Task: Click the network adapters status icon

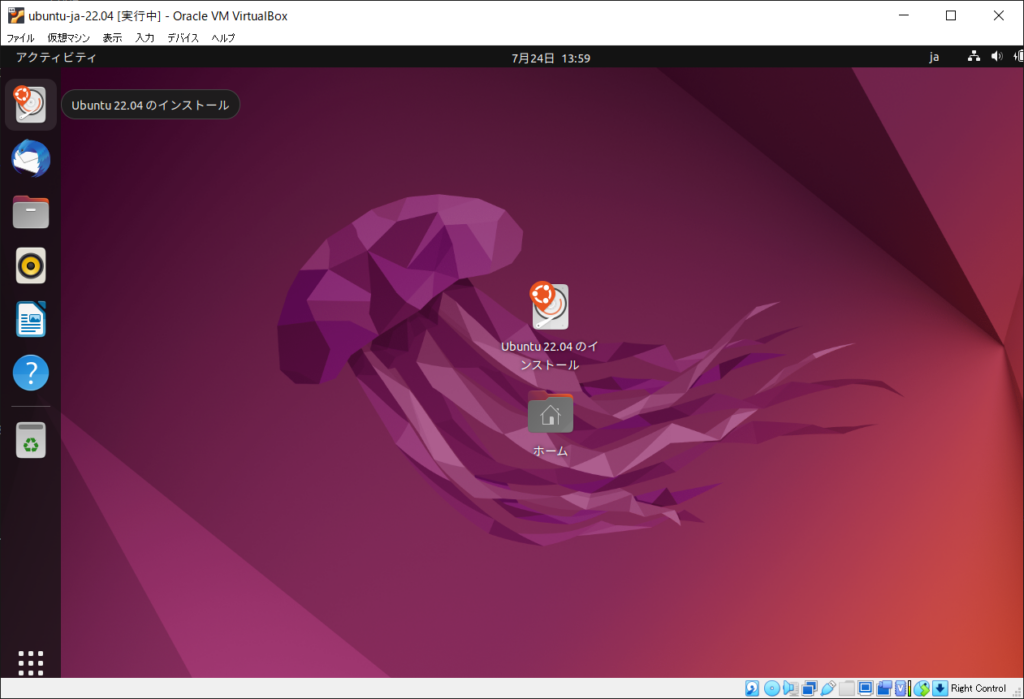Action: (x=809, y=688)
